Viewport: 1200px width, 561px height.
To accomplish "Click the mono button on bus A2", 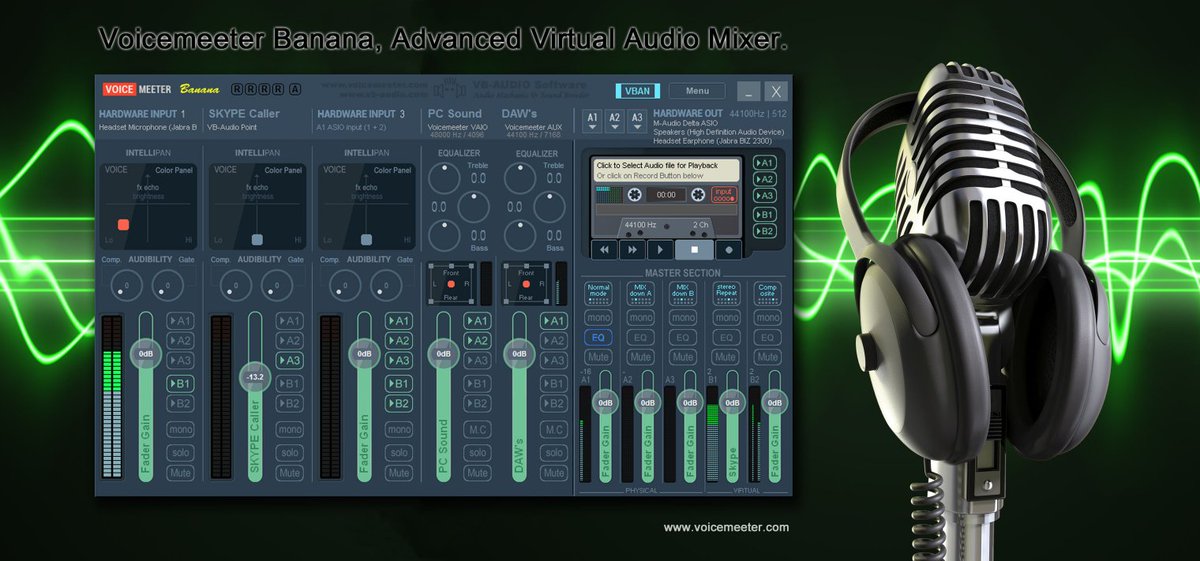I will (640, 318).
